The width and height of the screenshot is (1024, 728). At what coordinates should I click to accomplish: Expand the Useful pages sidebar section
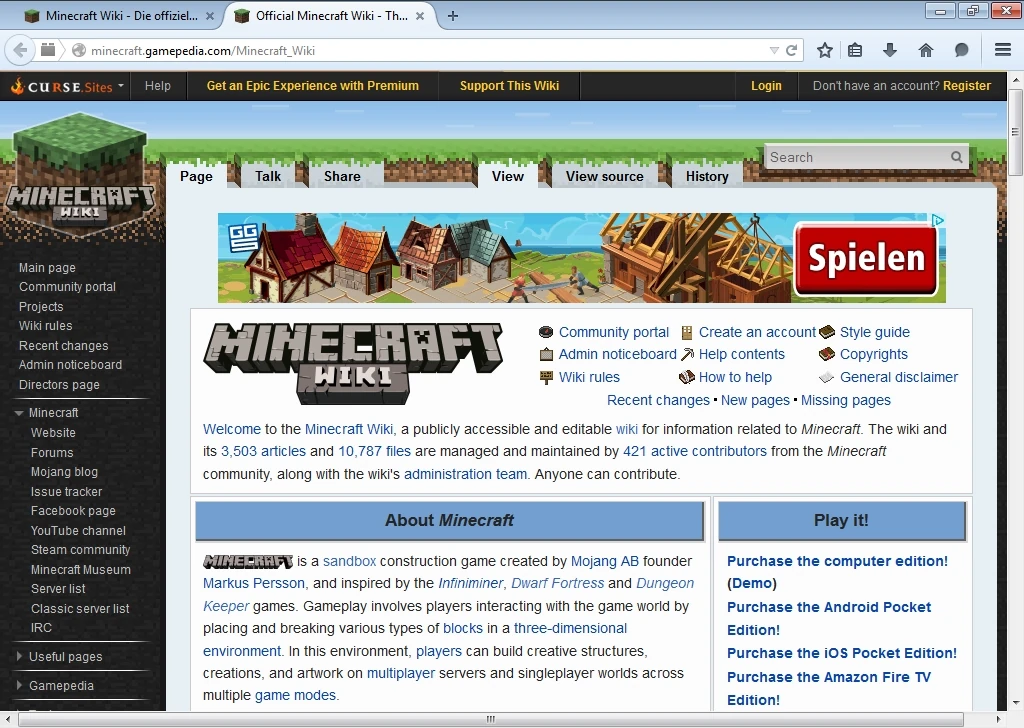pos(19,656)
